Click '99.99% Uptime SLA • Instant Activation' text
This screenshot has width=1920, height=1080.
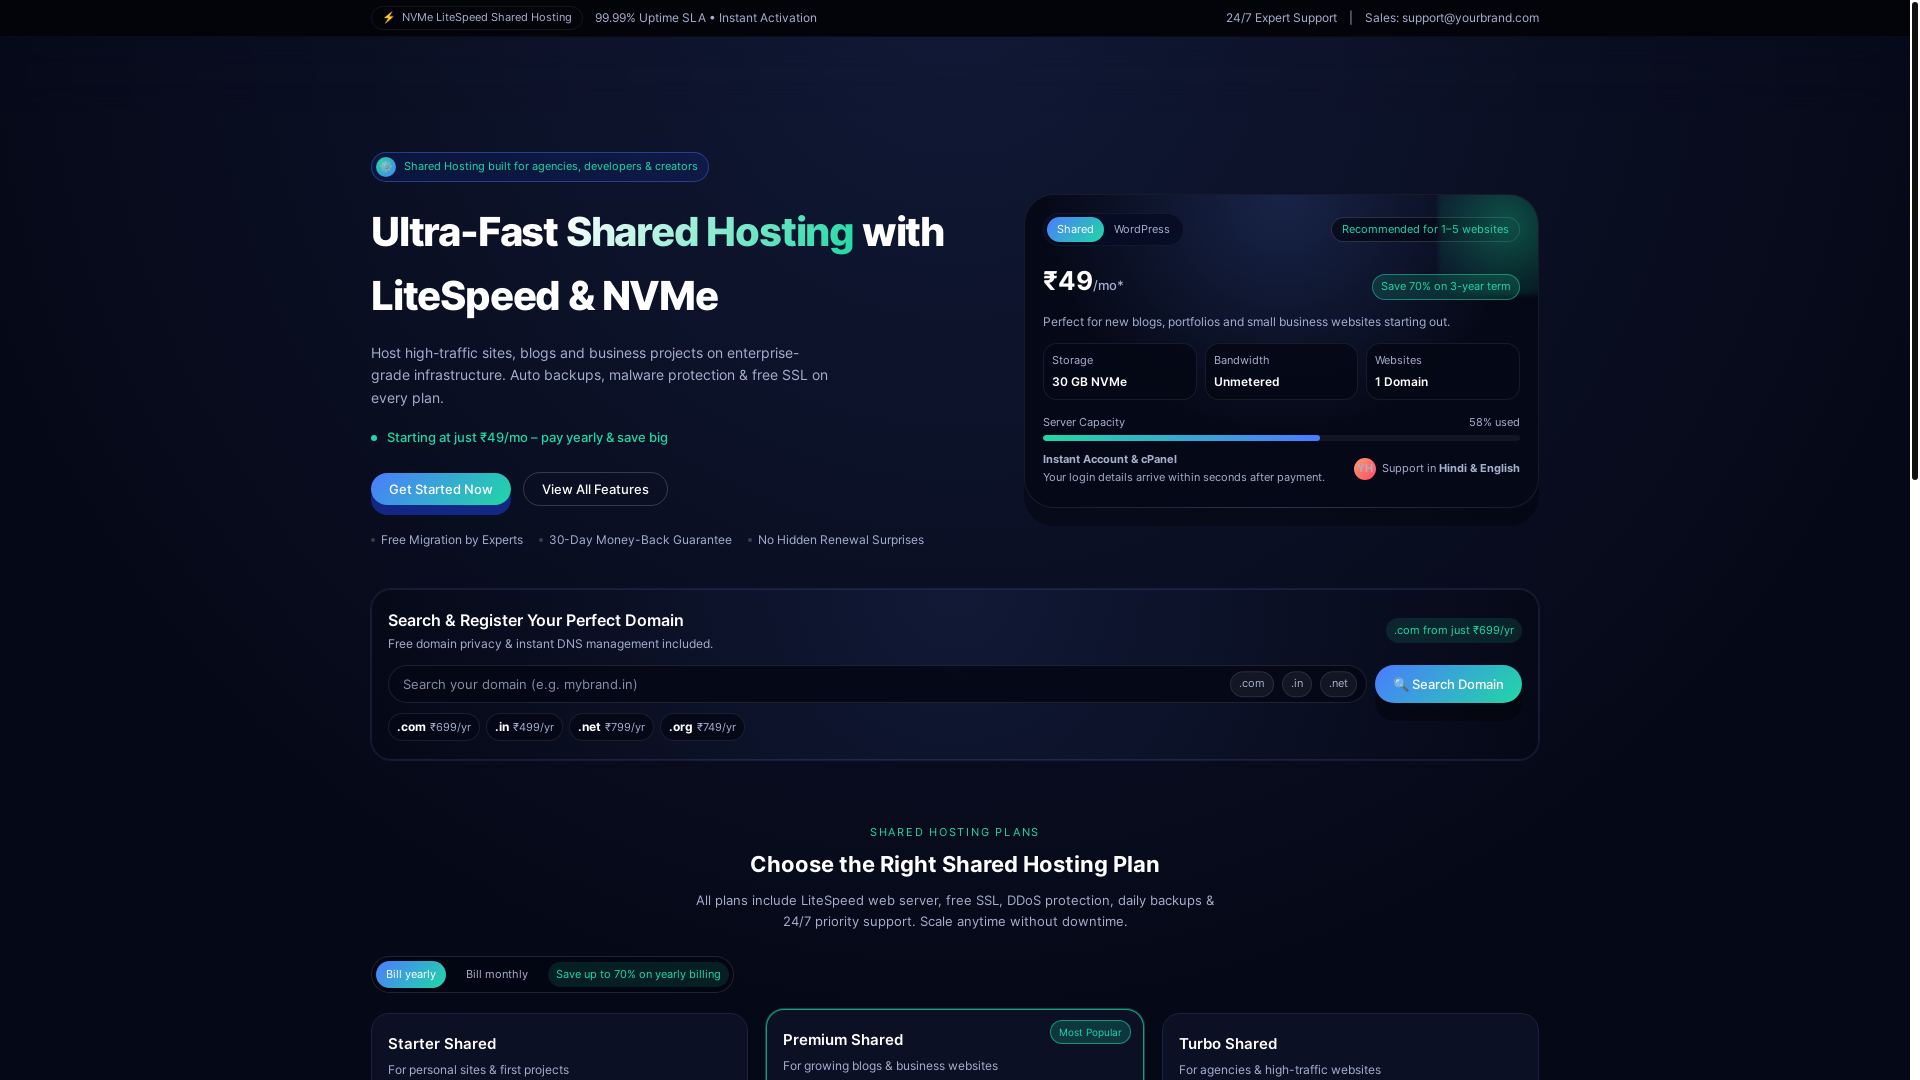[x=706, y=18]
